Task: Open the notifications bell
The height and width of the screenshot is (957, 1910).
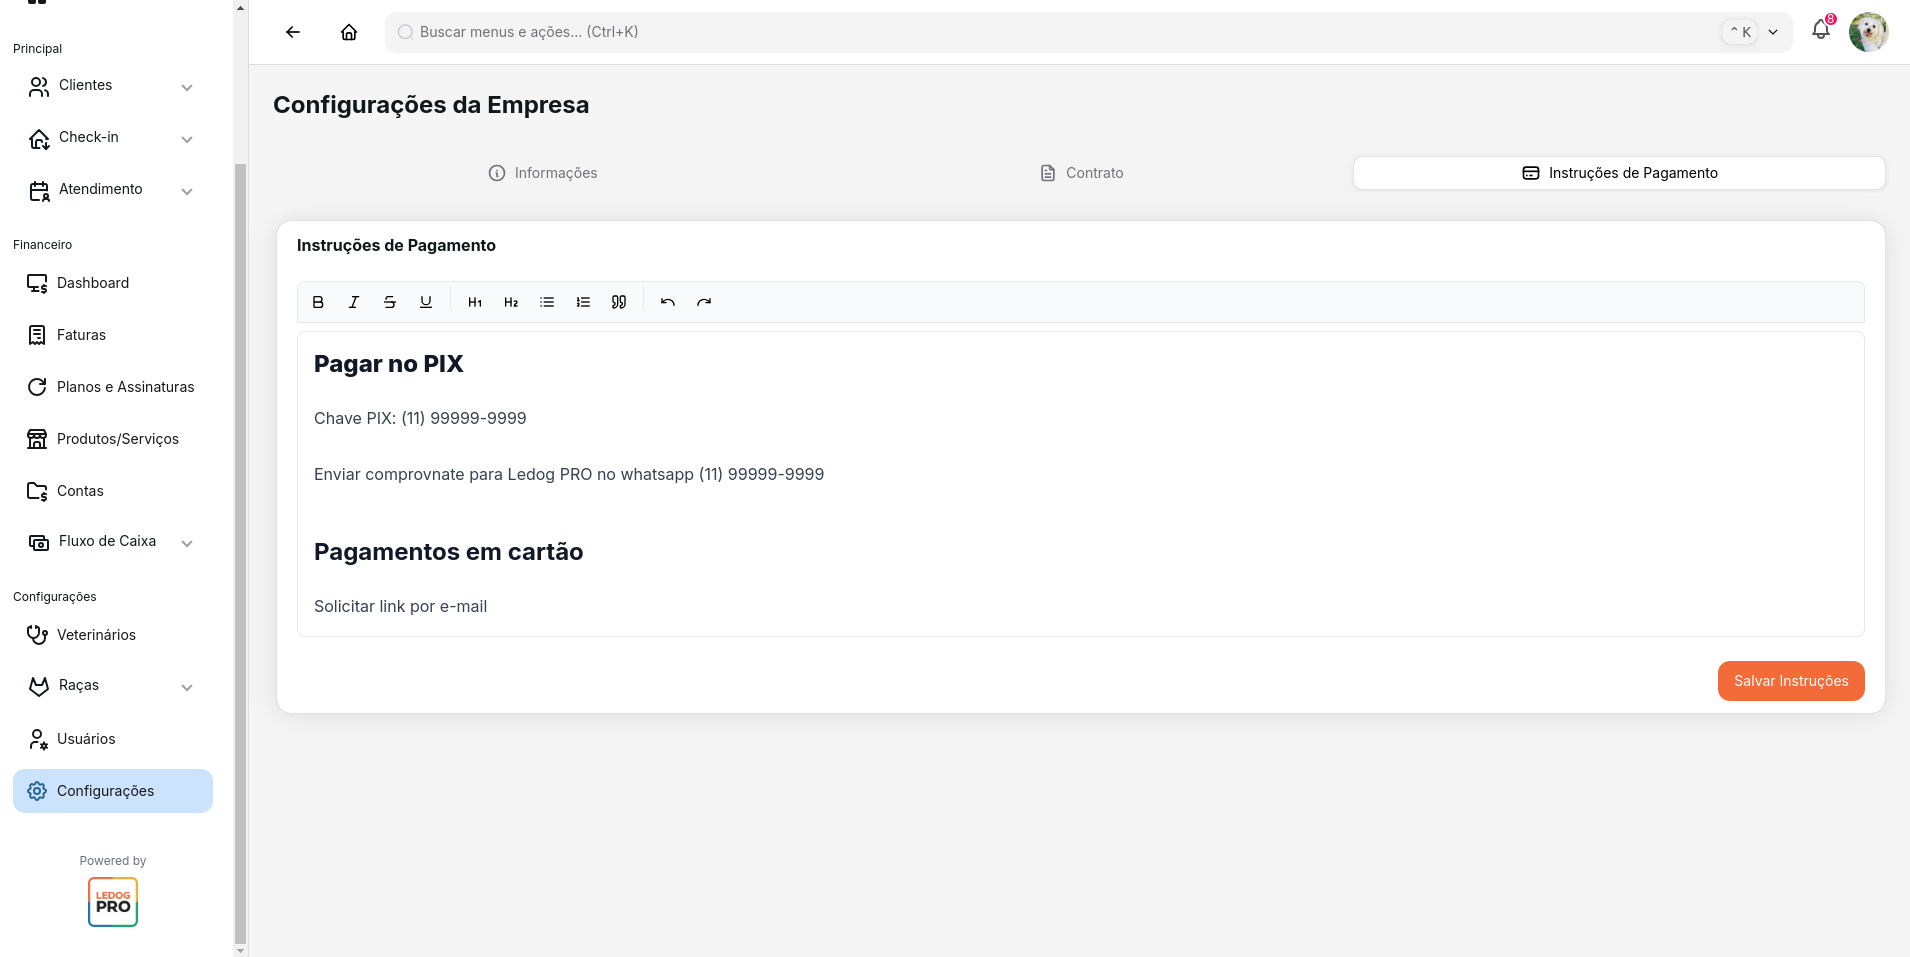Action: [x=1820, y=31]
